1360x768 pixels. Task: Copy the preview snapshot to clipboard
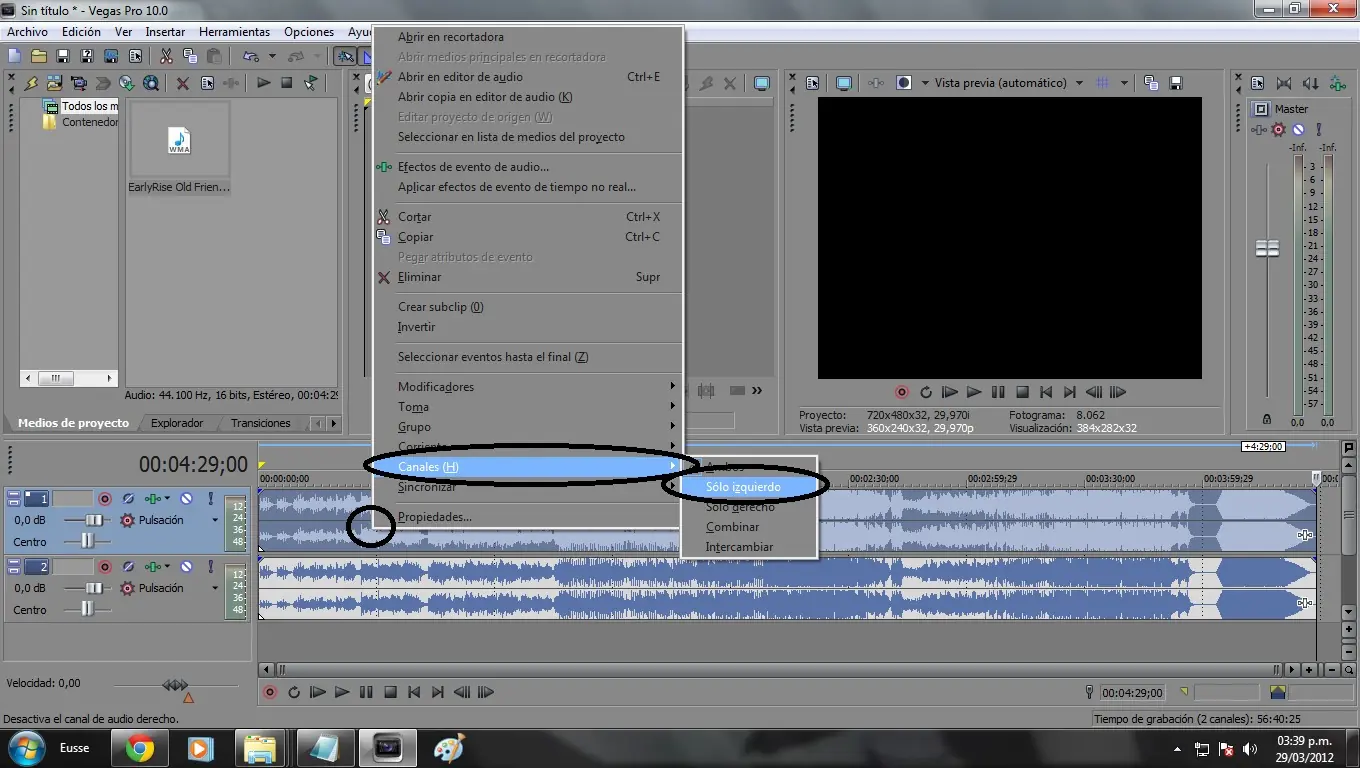(x=1152, y=83)
